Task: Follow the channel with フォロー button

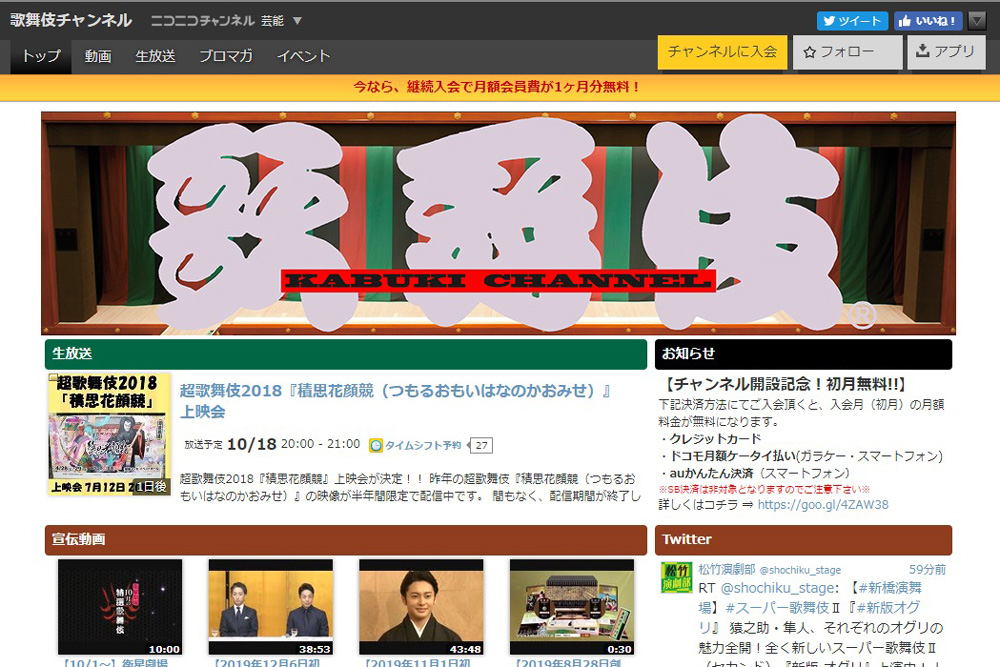Action: (x=848, y=52)
